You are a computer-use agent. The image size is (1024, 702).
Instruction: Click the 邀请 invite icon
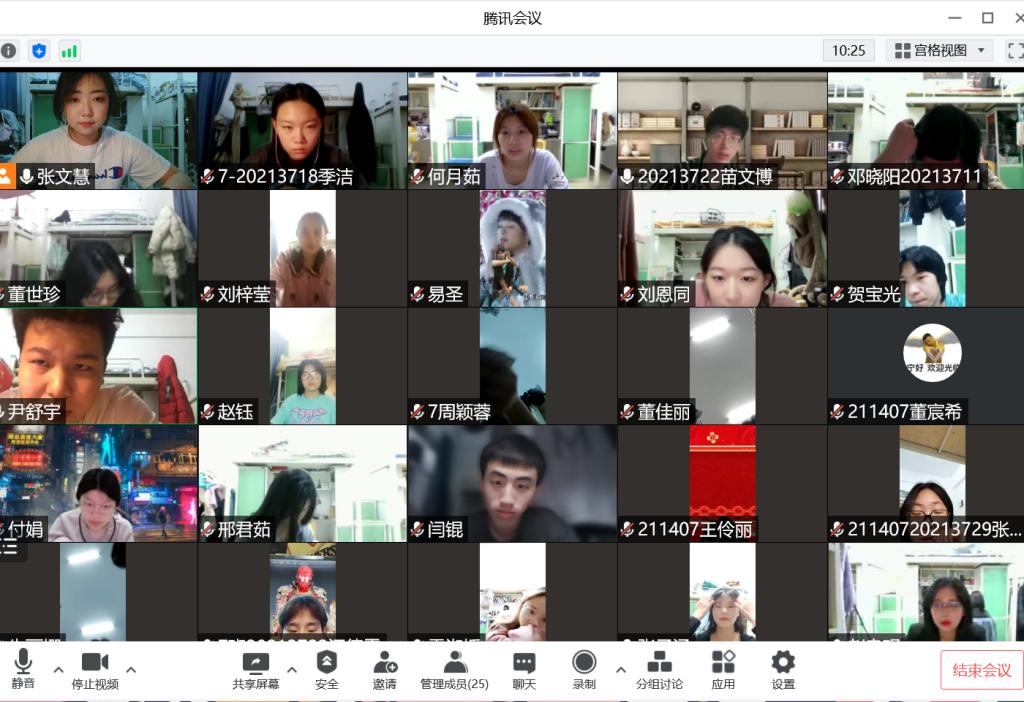pyautogui.click(x=385, y=669)
